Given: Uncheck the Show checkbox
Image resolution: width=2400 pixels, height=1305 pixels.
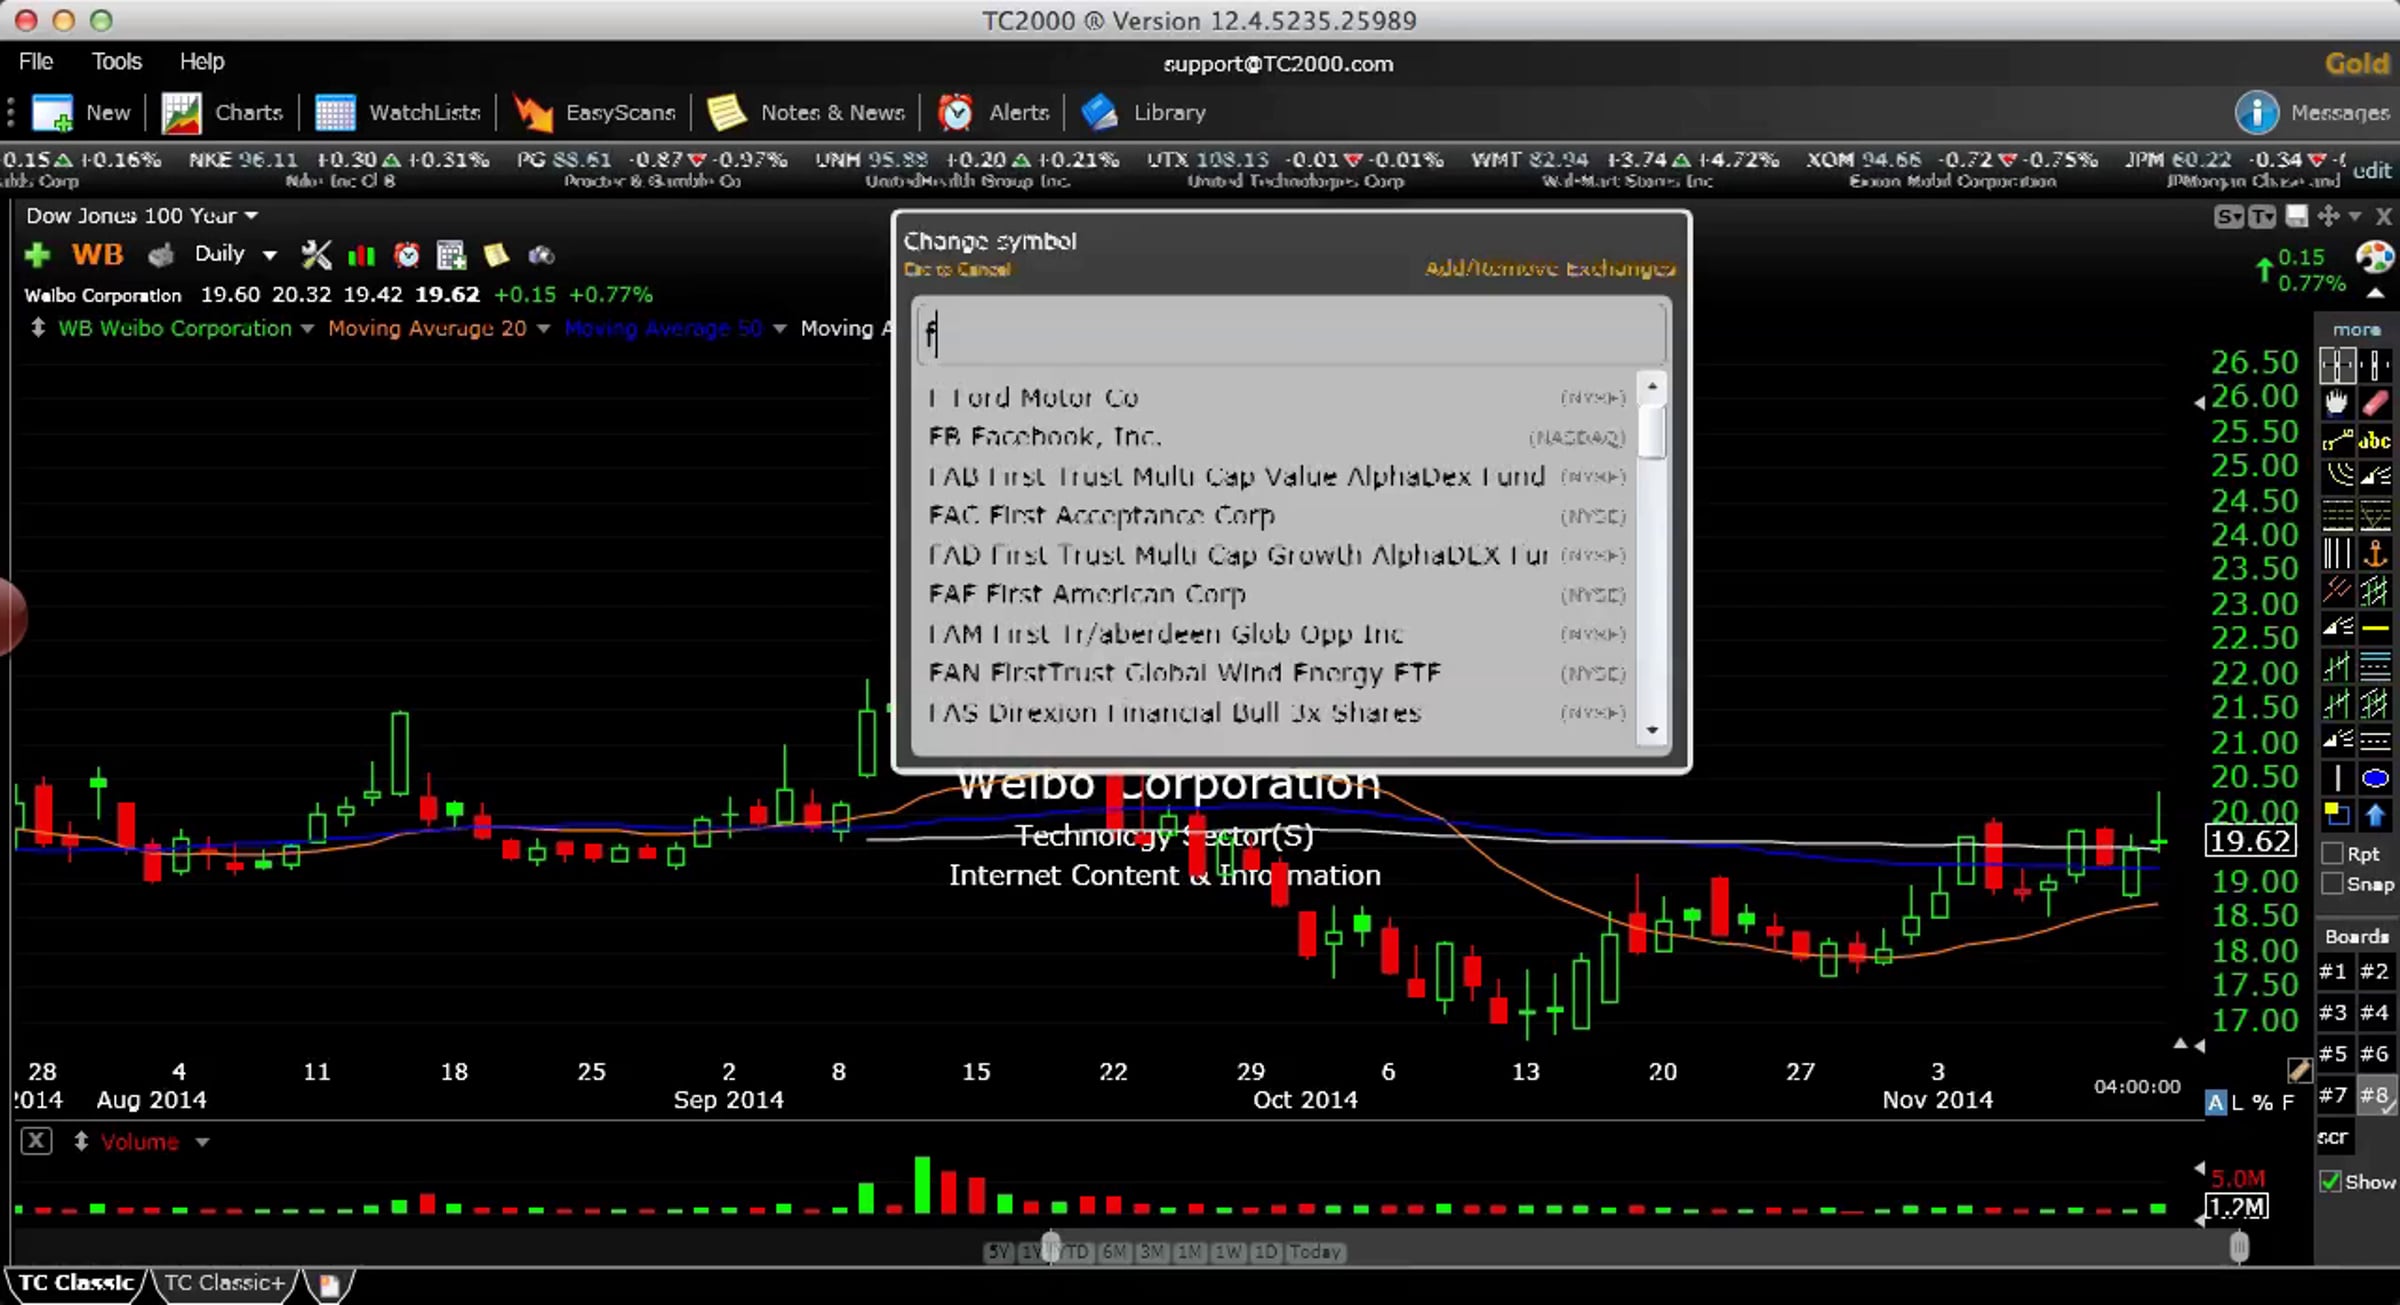Looking at the screenshot, I should (2331, 1181).
